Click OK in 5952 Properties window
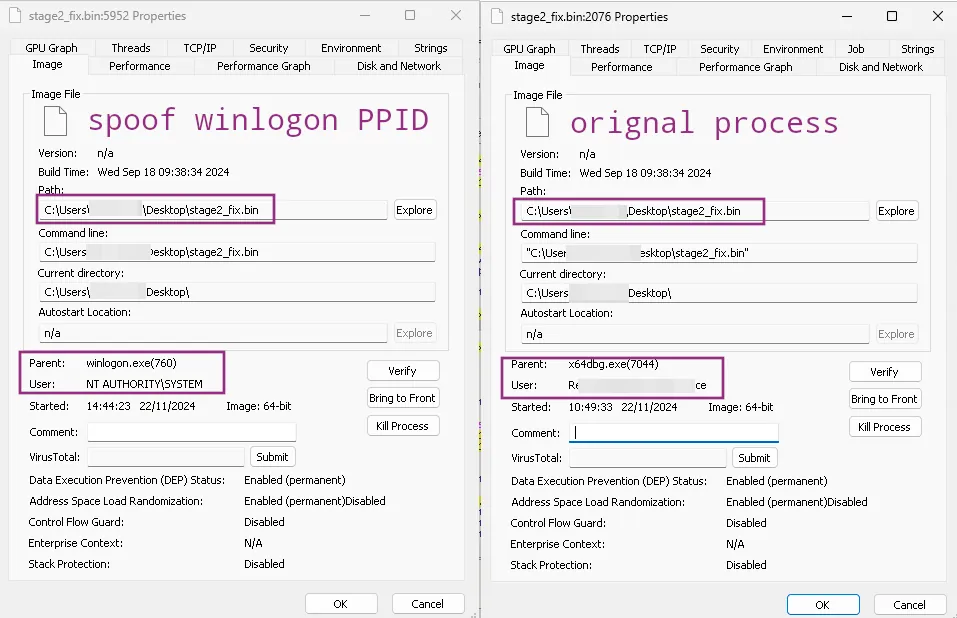 (341, 604)
